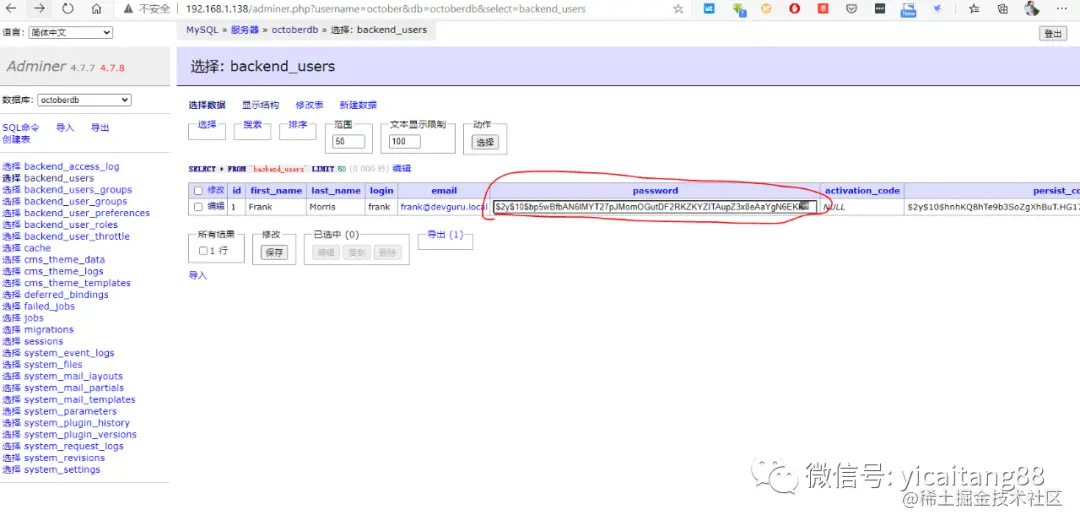Switch to the 修改表 tab

[309, 105]
